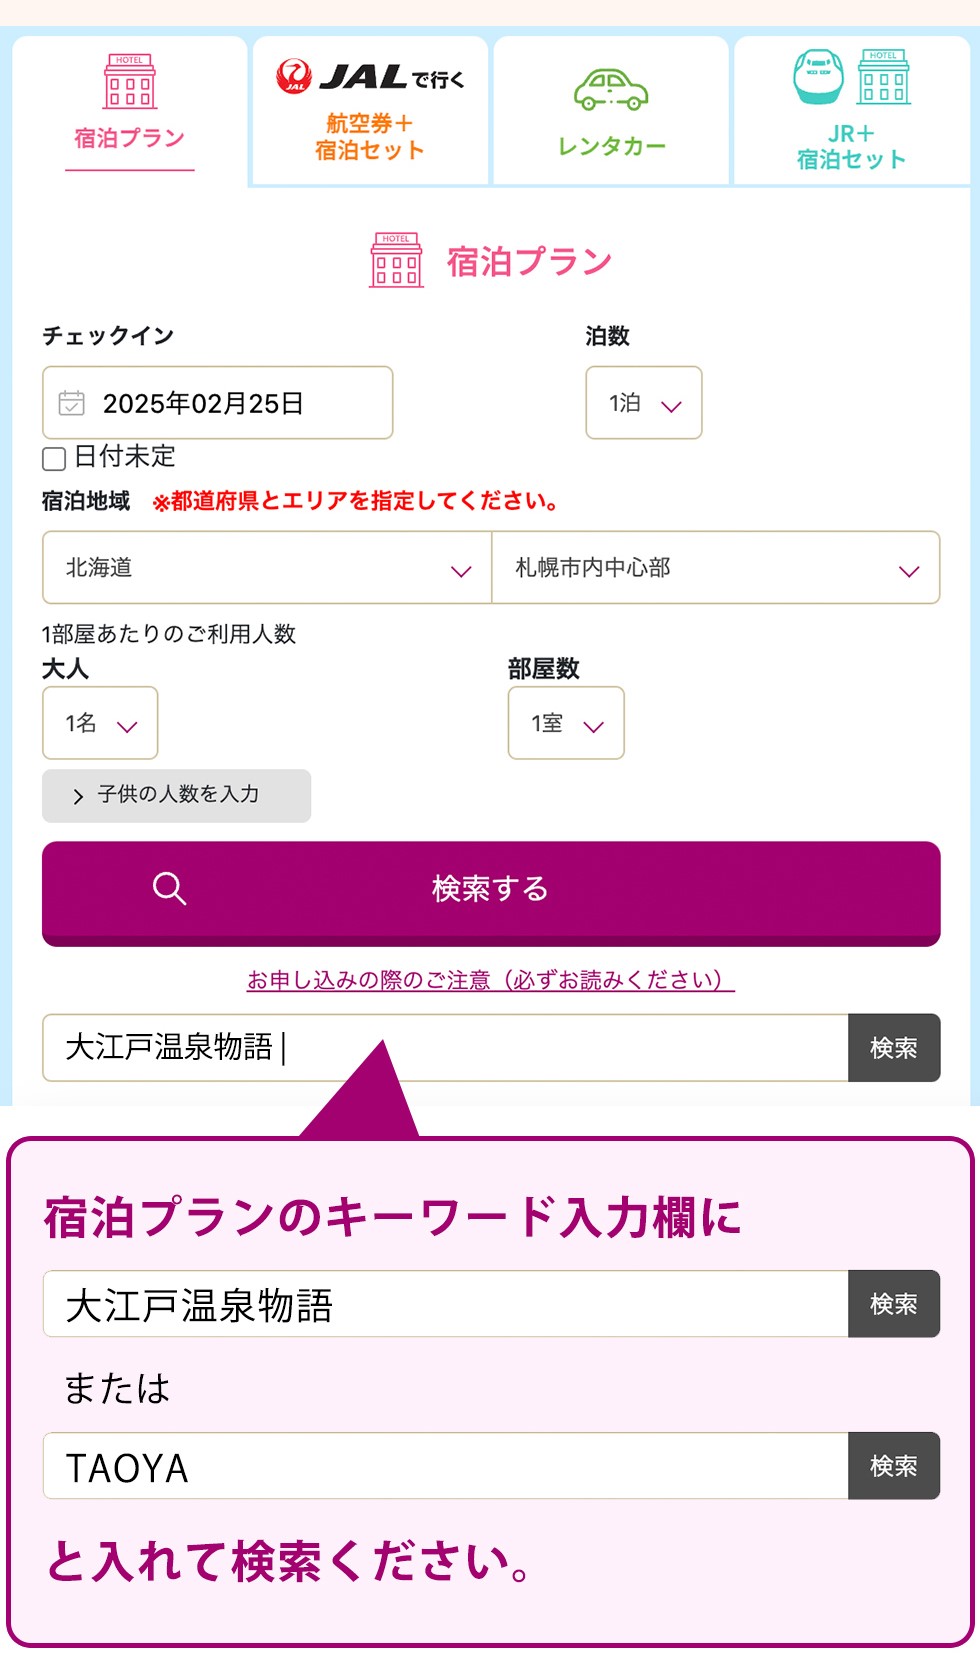This screenshot has width=980, height=1676.
Task: Switch to the レンタカー tab
Action: (611, 111)
